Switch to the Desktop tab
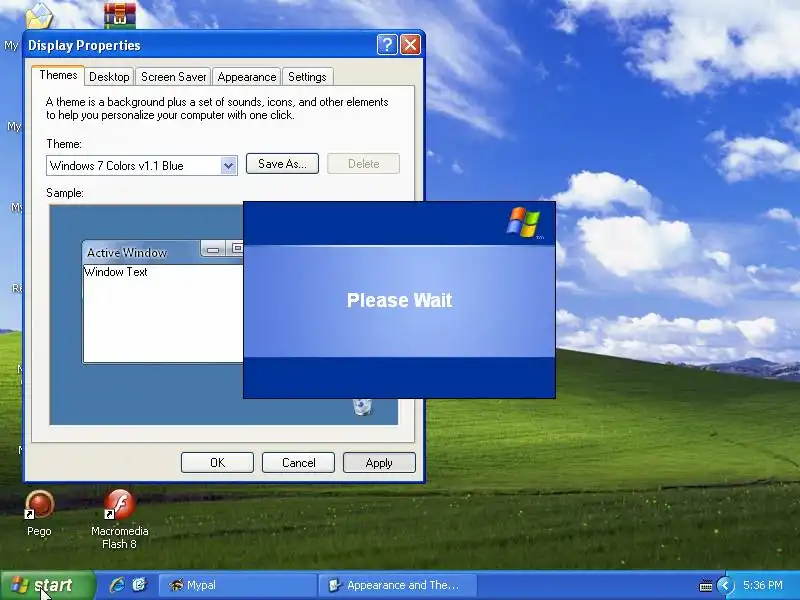Viewport: 800px width, 600px height. (x=109, y=77)
